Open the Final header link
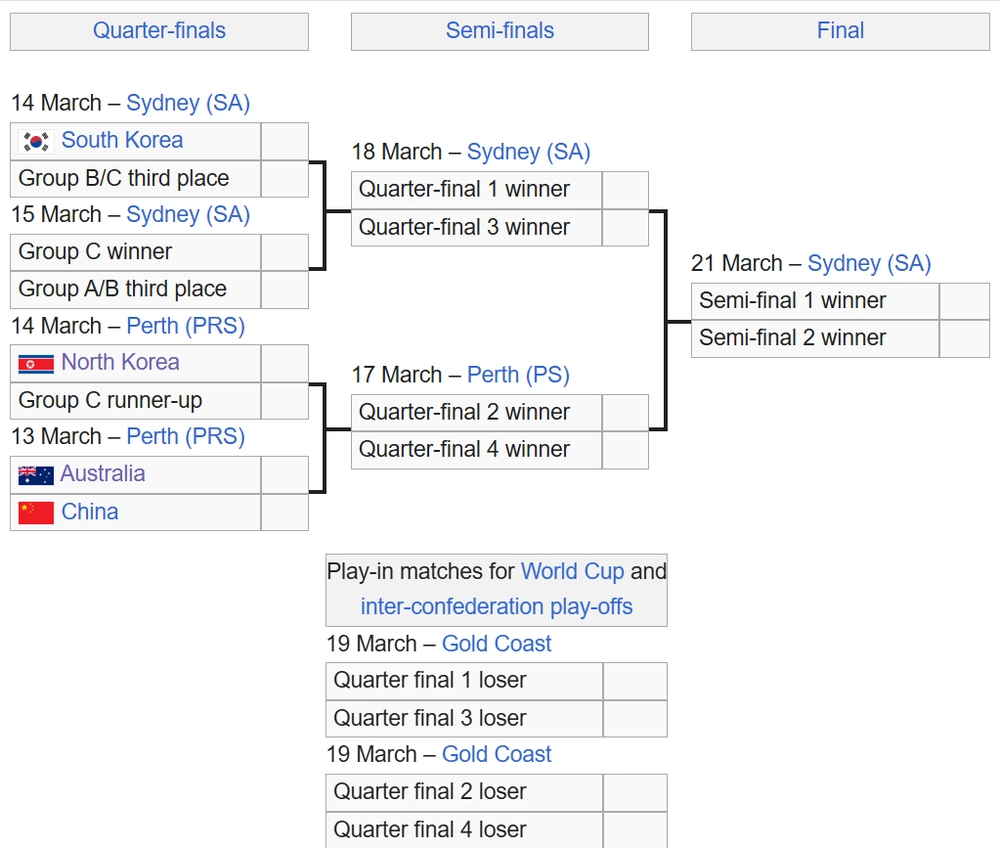Viewport: 1000px width, 848px height. point(840,31)
